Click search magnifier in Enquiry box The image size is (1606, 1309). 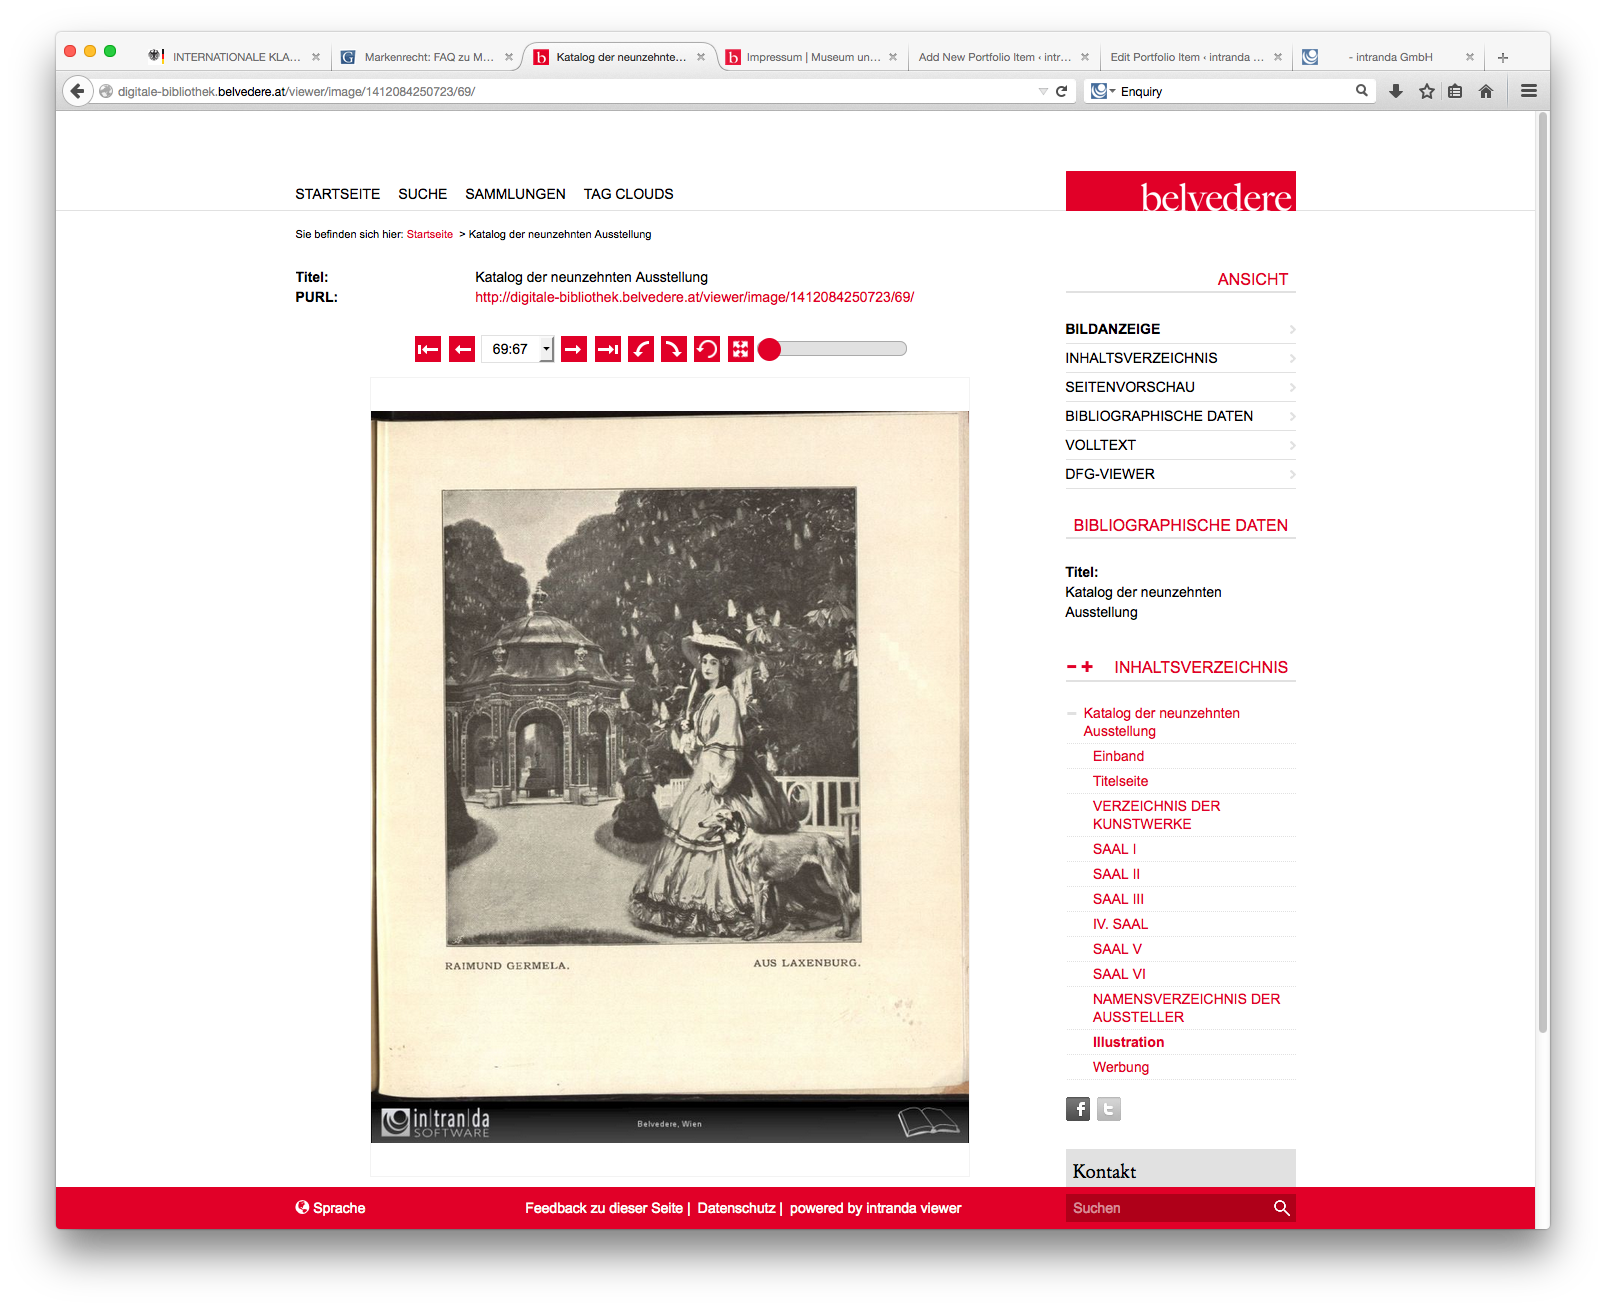click(x=1361, y=91)
